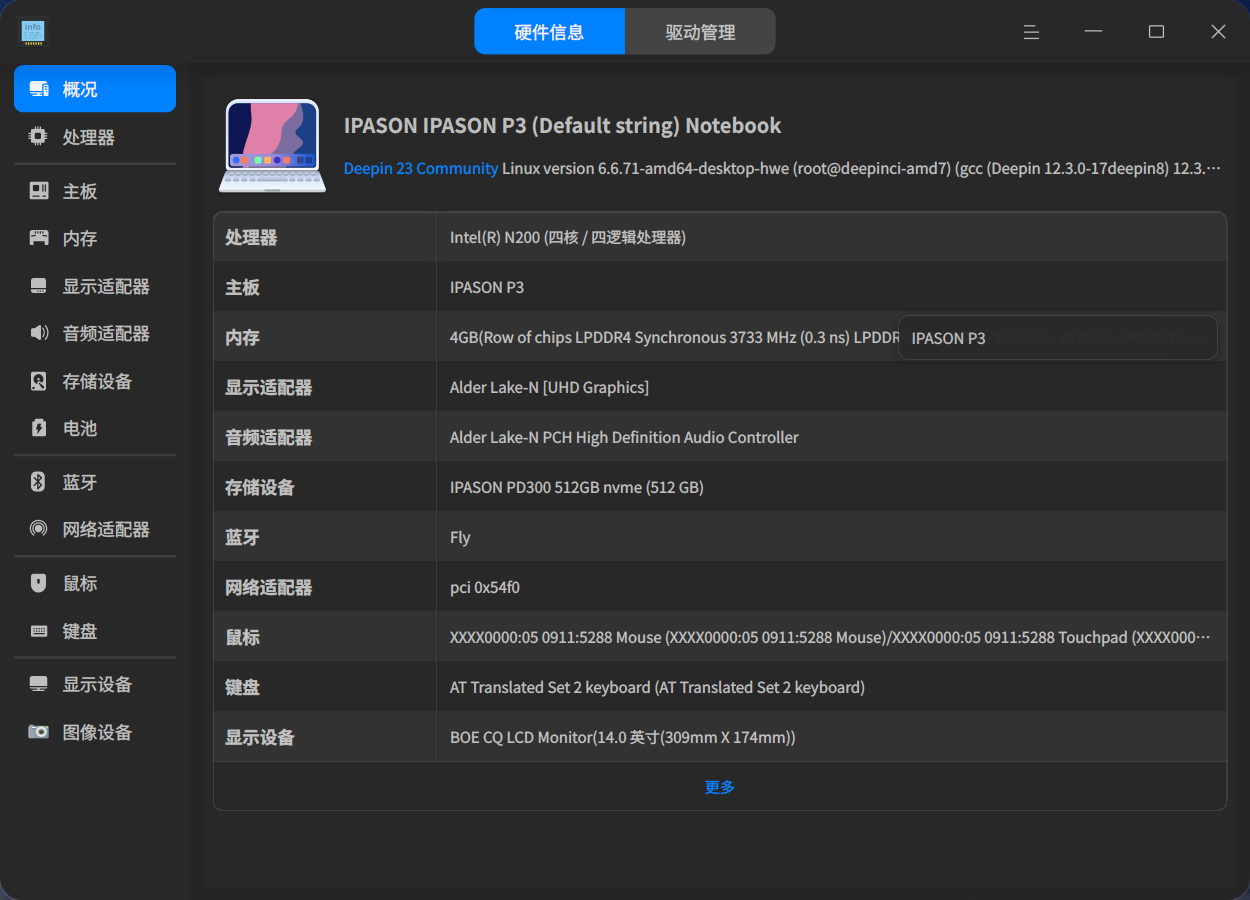This screenshot has width=1250, height=900.
Task: Click the IPASON P3 tooltip popup
Action: tap(1057, 338)
